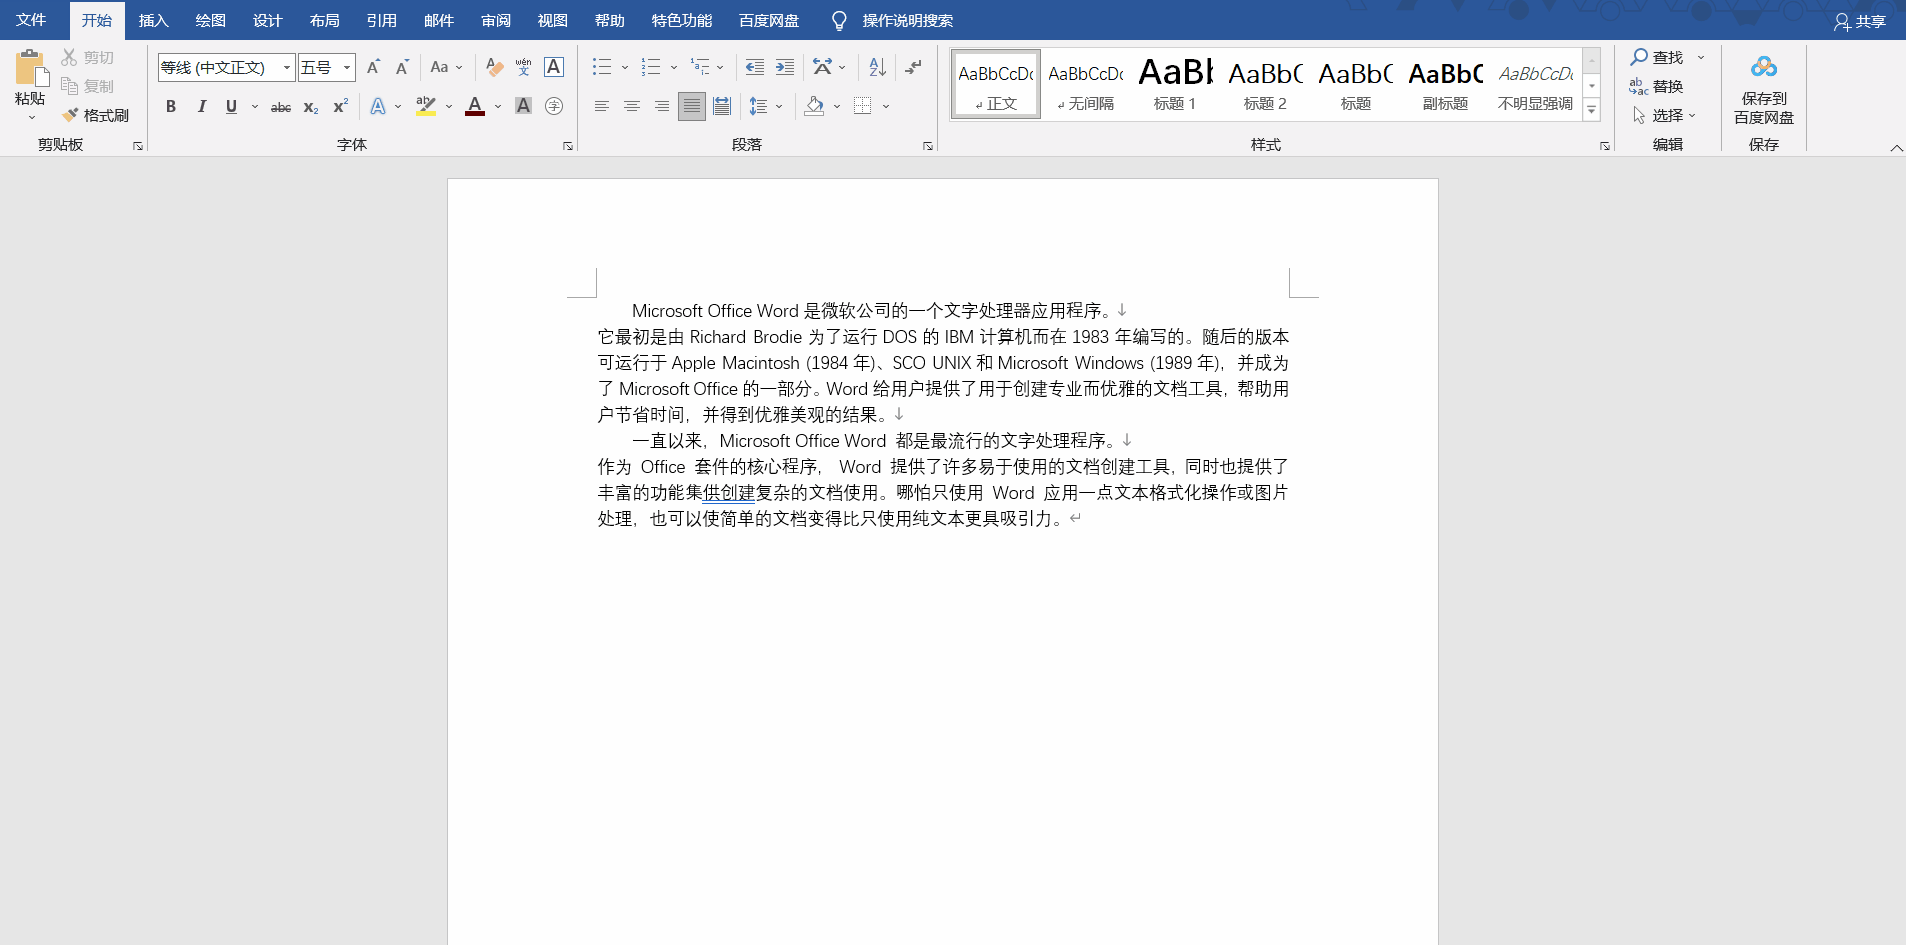Toggle Underline formatting
This screenshot has width=1906, height=945.
(x=231, y=106)
